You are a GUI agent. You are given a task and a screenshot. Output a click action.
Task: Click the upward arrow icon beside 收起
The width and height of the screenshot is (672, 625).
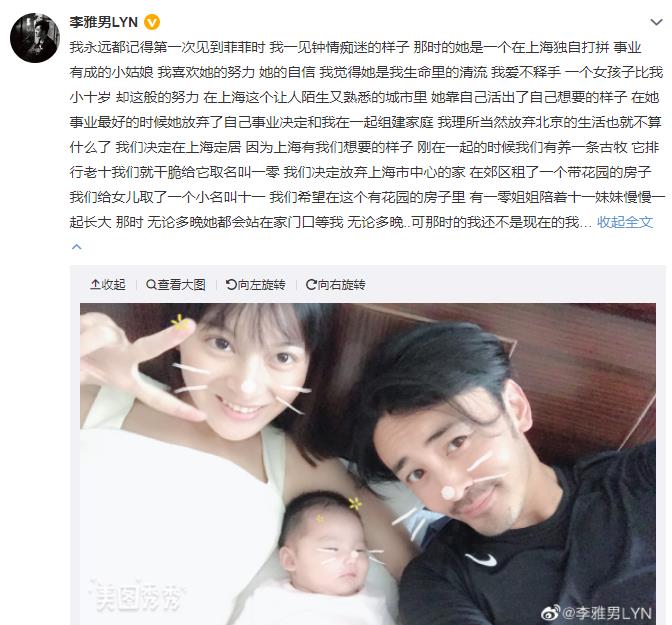click(95, 284)
